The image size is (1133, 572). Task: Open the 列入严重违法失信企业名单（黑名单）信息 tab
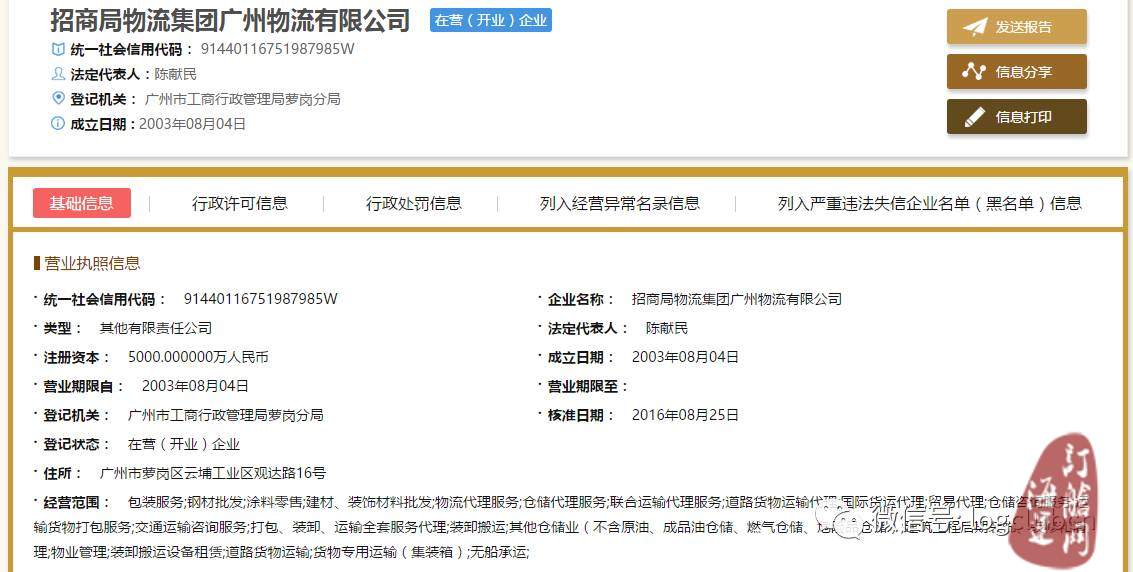pyautogui.click(x=929, y=204)
